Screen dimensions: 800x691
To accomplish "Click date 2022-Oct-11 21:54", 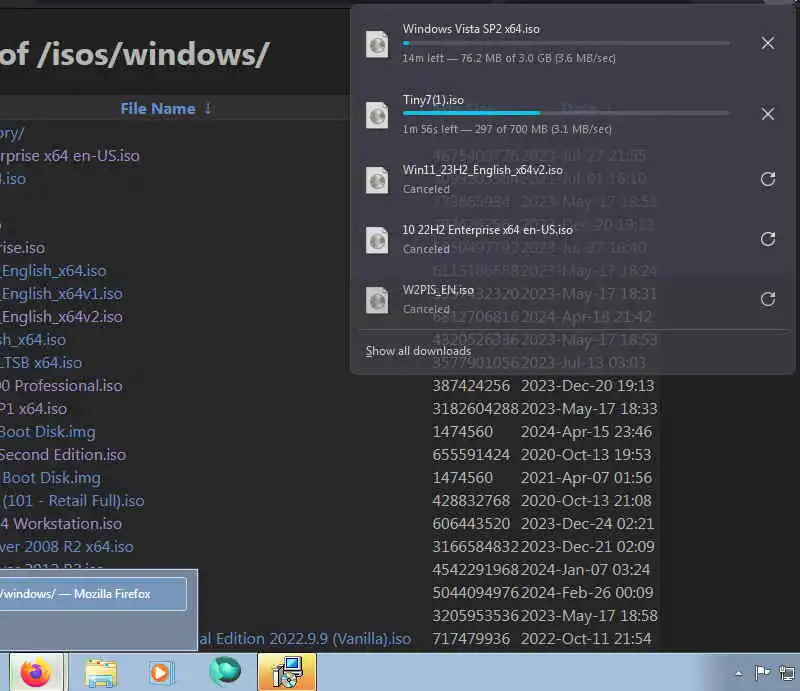I will coord(586,638).
